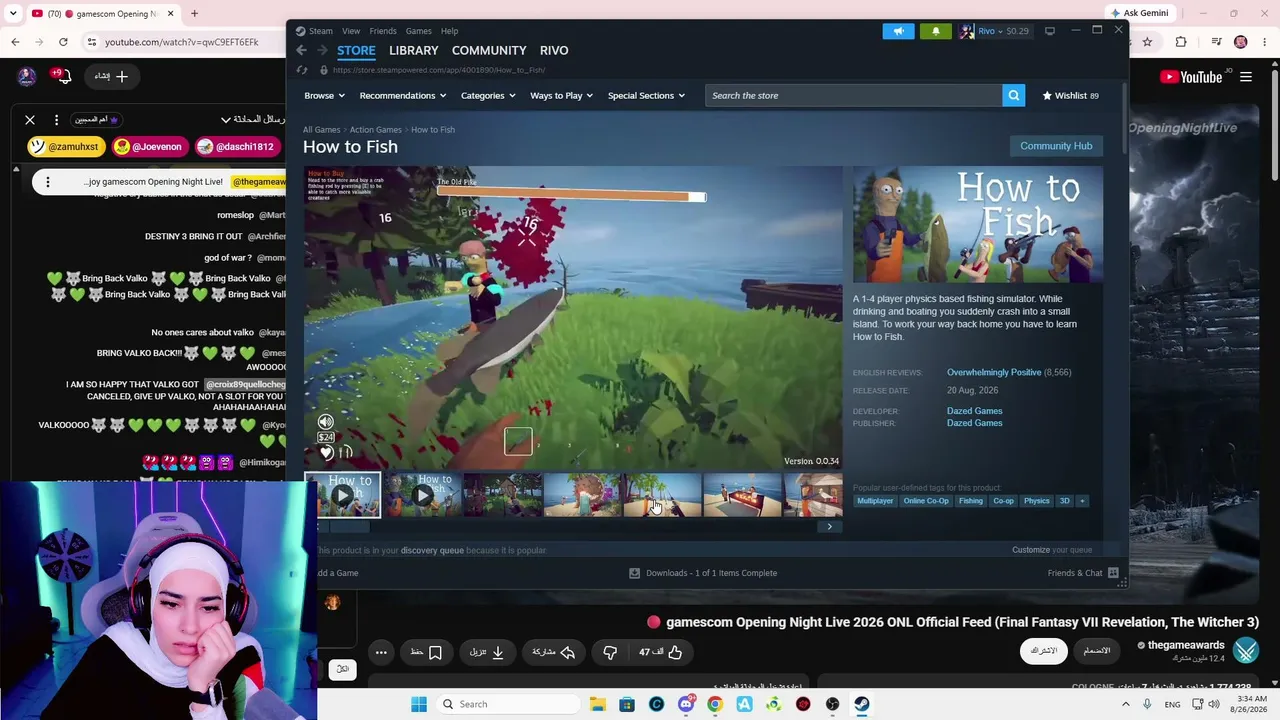Open the View menu in Steam
Viewport: 1280px width, 720px height.
pyautogui.click(x=351, y=31)
